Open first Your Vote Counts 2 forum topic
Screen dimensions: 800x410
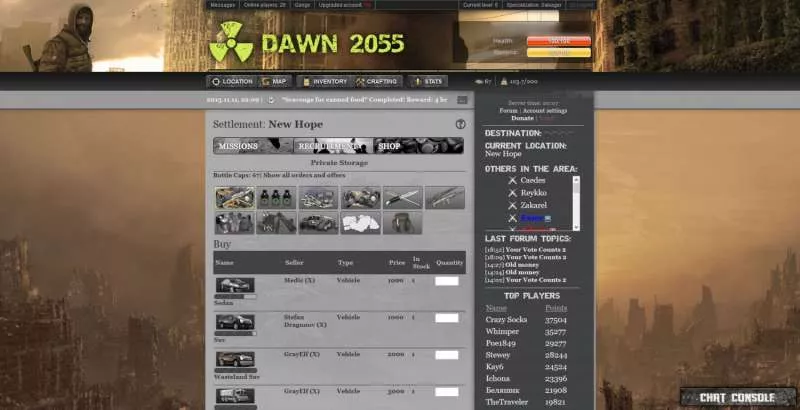(536, 250)
